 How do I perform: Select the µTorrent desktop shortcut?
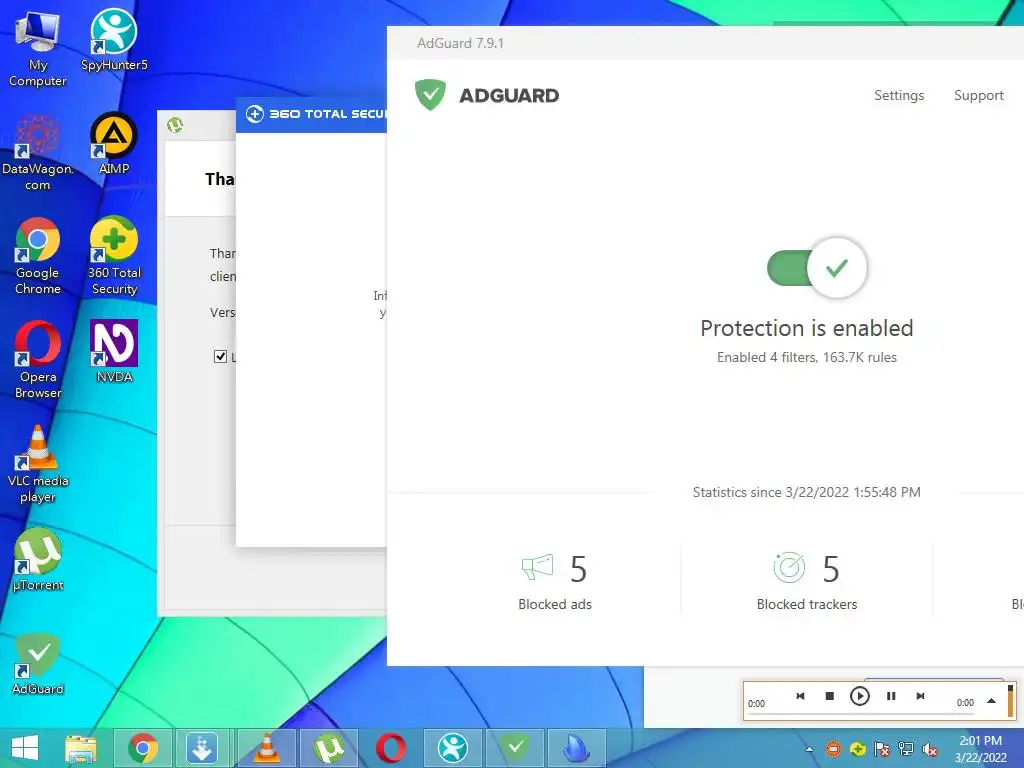pos(38,560)
